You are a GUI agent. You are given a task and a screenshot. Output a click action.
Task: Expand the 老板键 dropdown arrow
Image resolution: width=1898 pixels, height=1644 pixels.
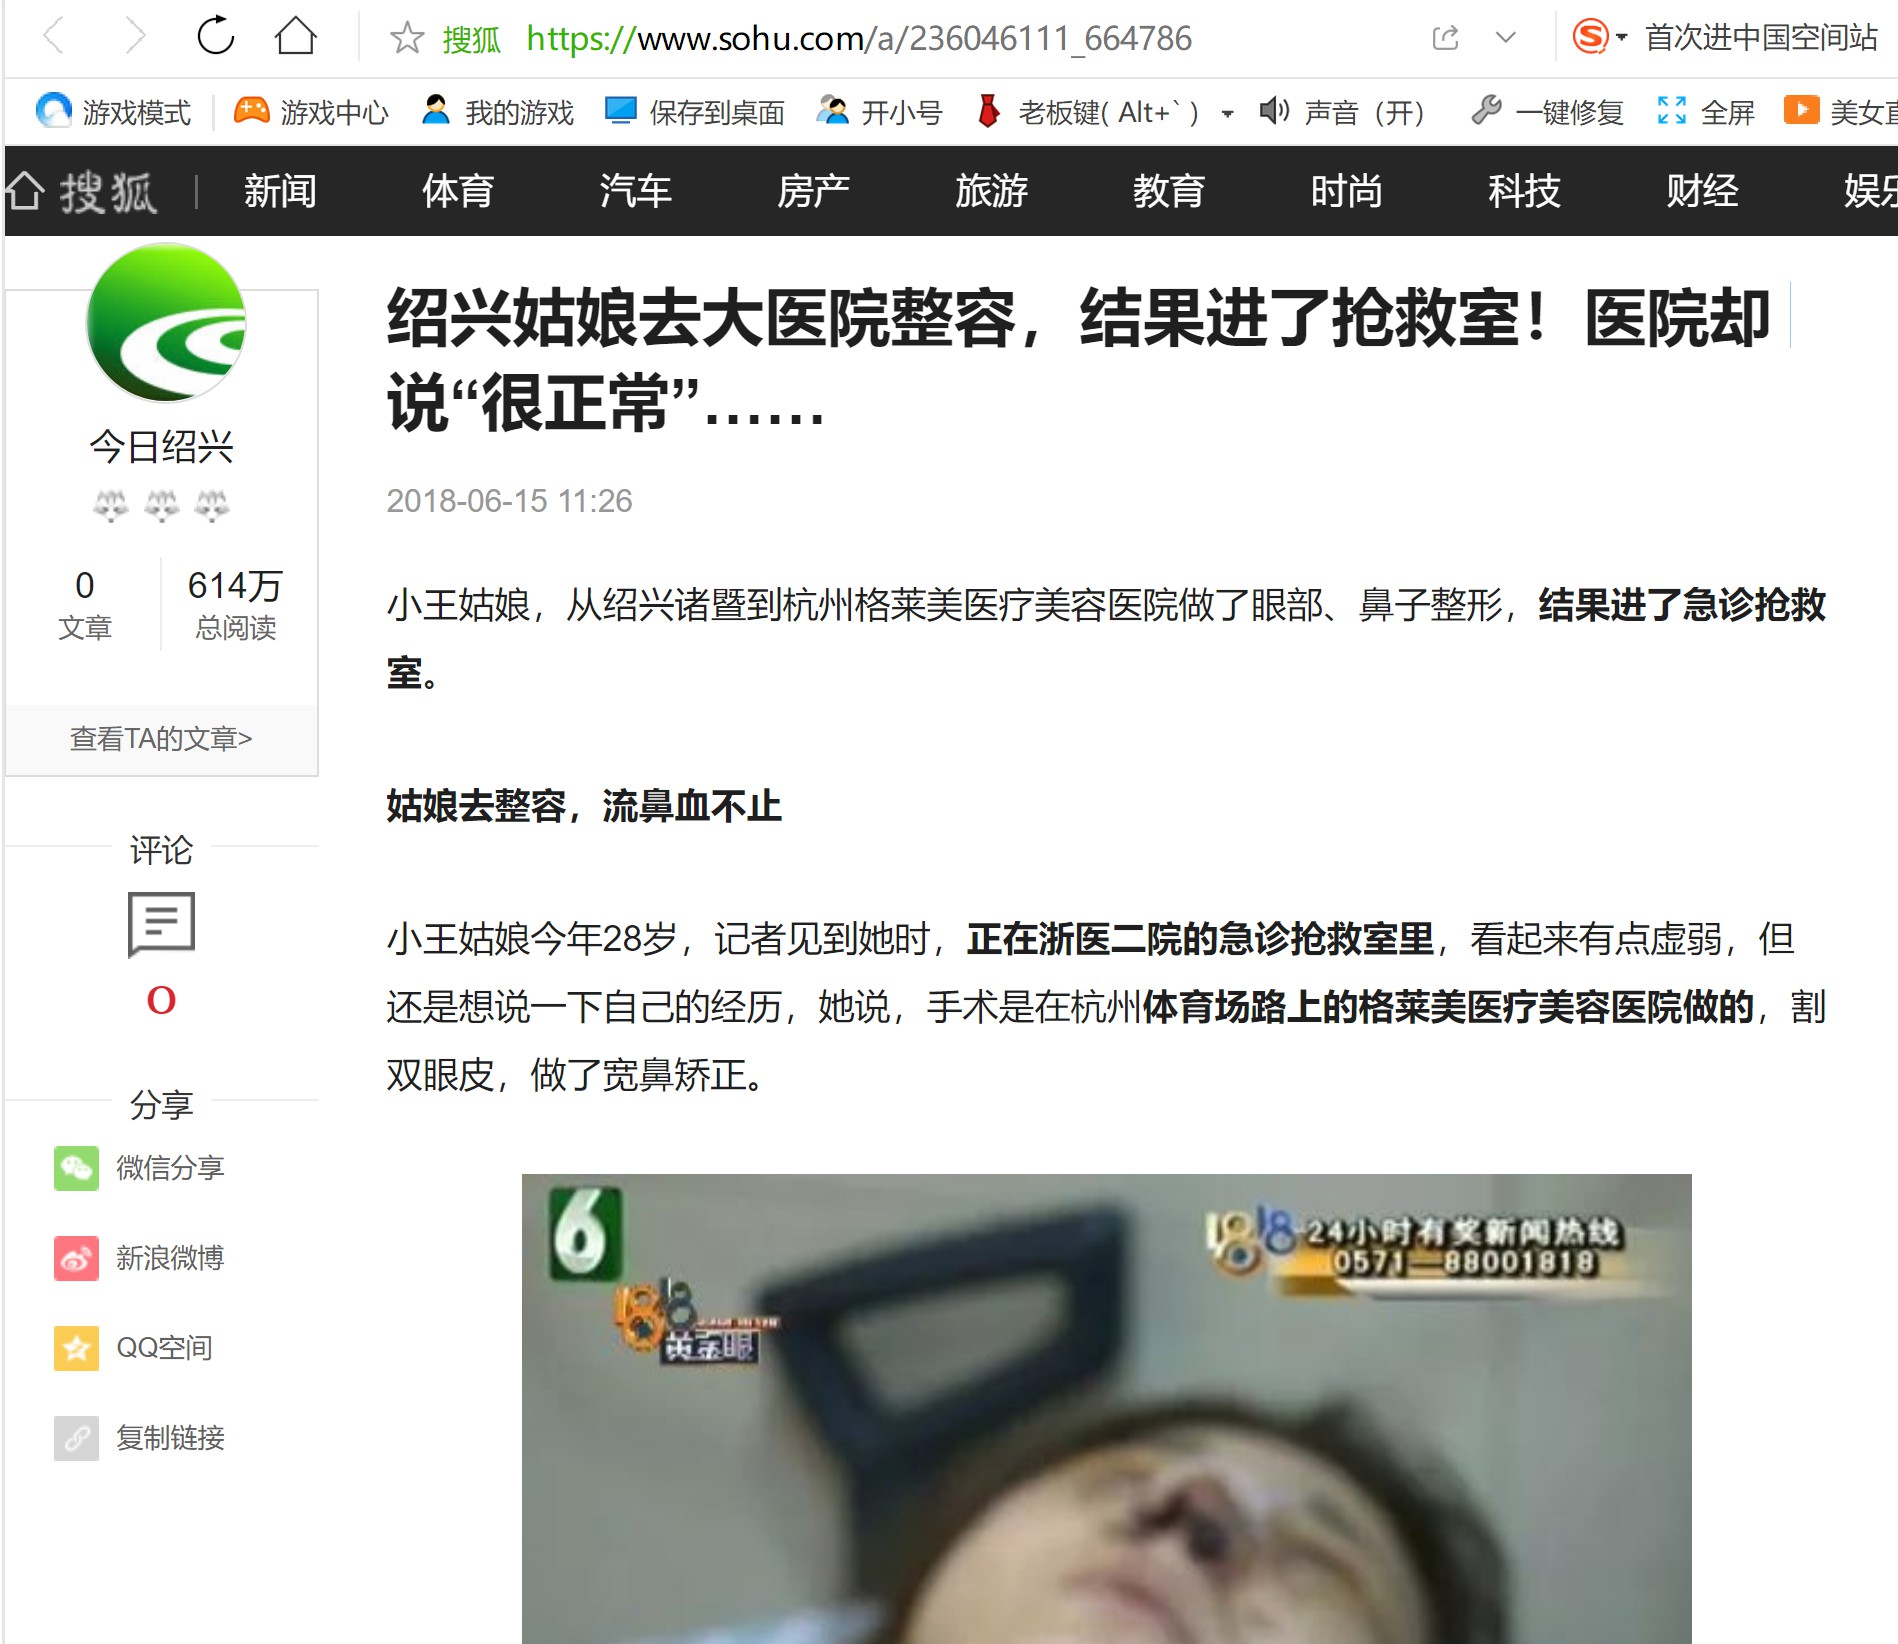click(1227, 114)
